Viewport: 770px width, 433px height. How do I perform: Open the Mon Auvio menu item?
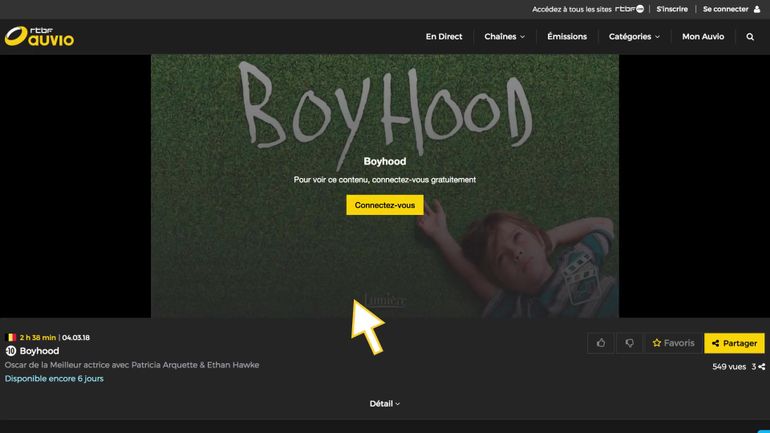click(703, 37)
